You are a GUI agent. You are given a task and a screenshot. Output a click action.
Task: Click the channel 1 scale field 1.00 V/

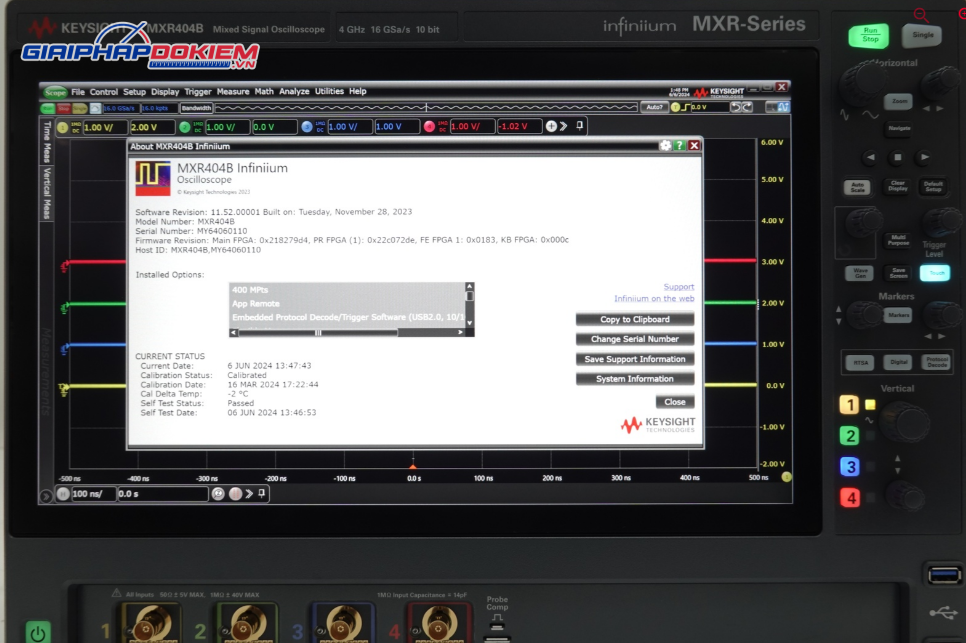[105, 127]
